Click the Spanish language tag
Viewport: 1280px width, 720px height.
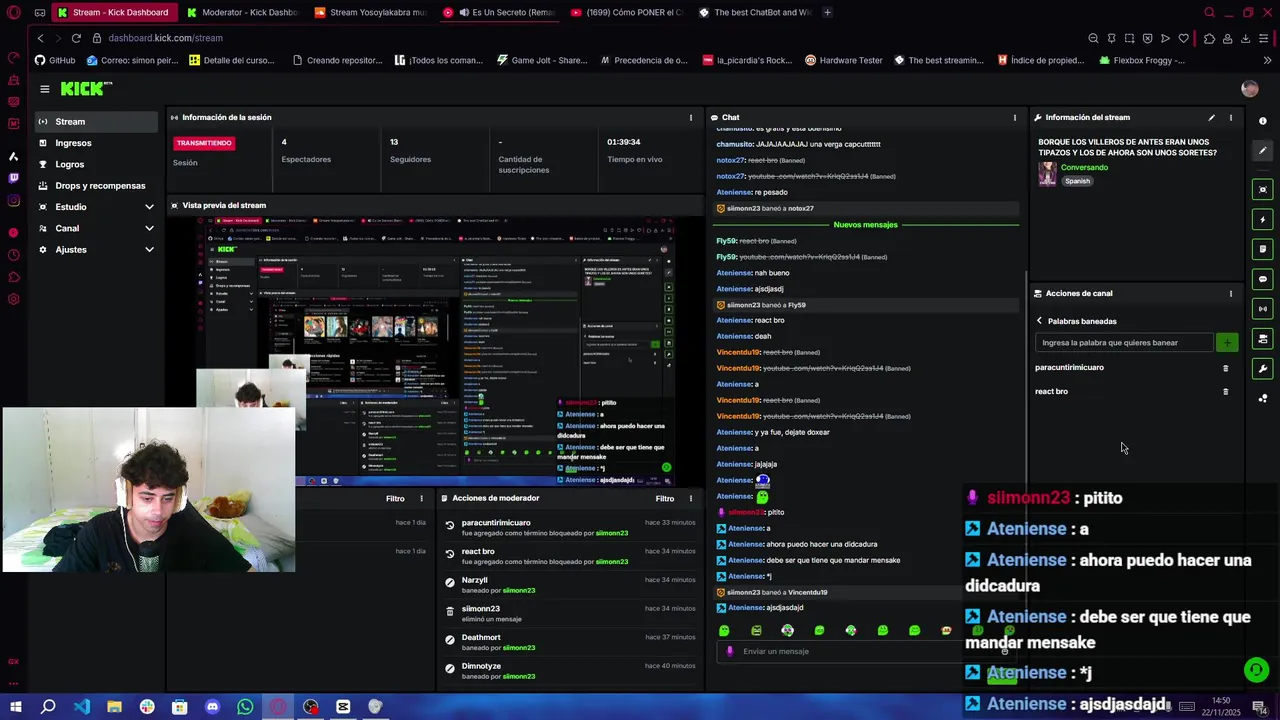pyautogui.click(x=1077, y=181)
